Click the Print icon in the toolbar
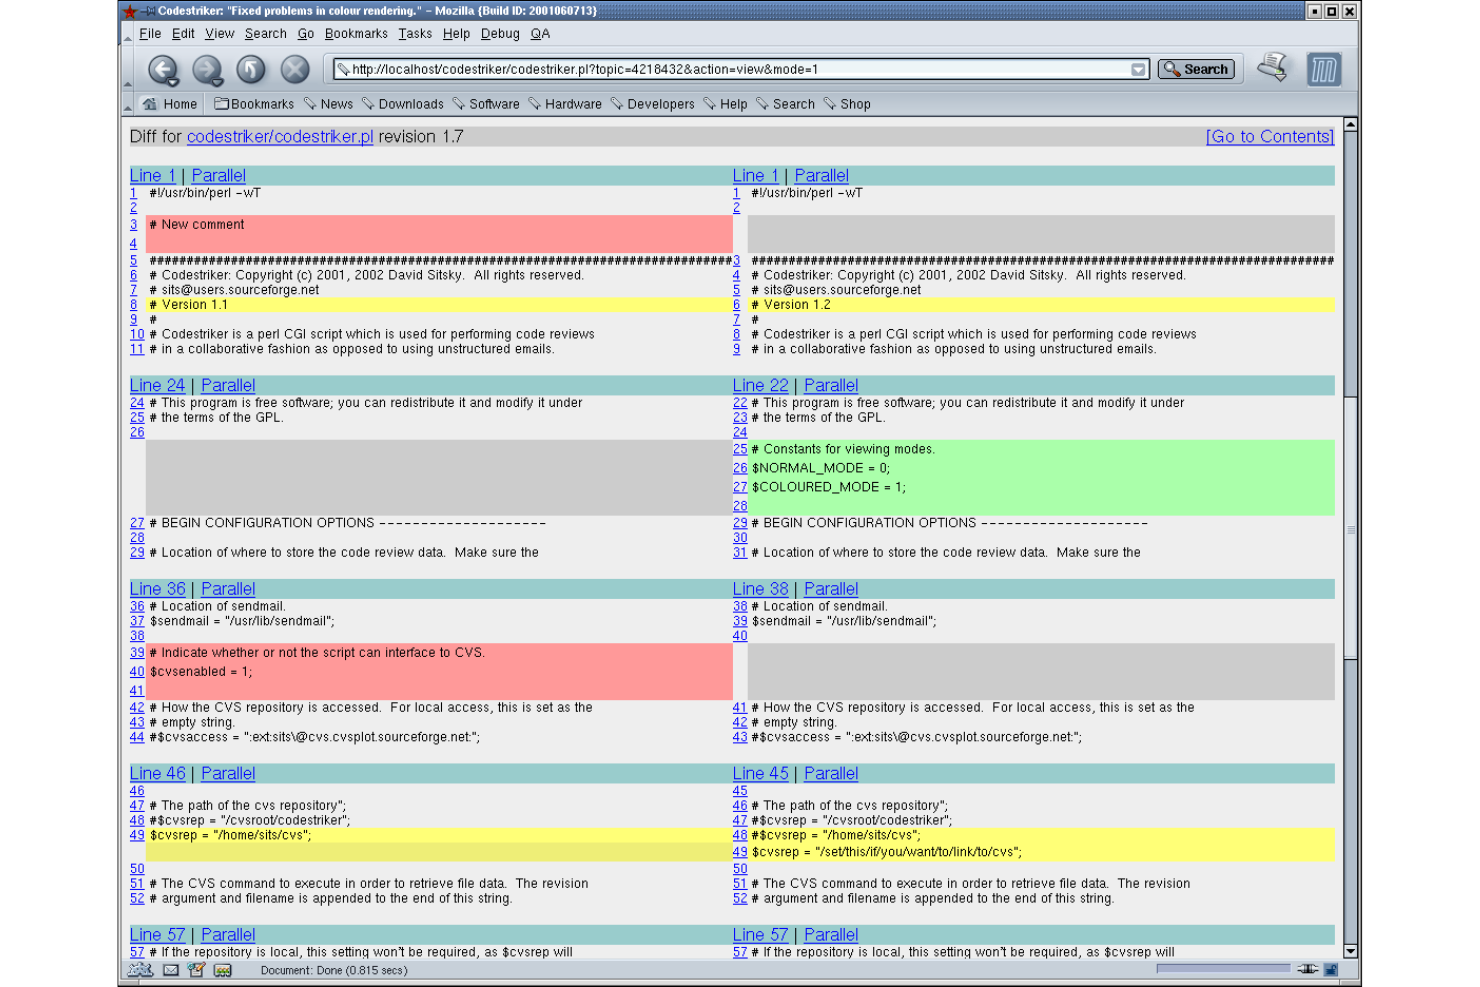Viewport: 1480px width, 987px height. tap(1273, 68)
